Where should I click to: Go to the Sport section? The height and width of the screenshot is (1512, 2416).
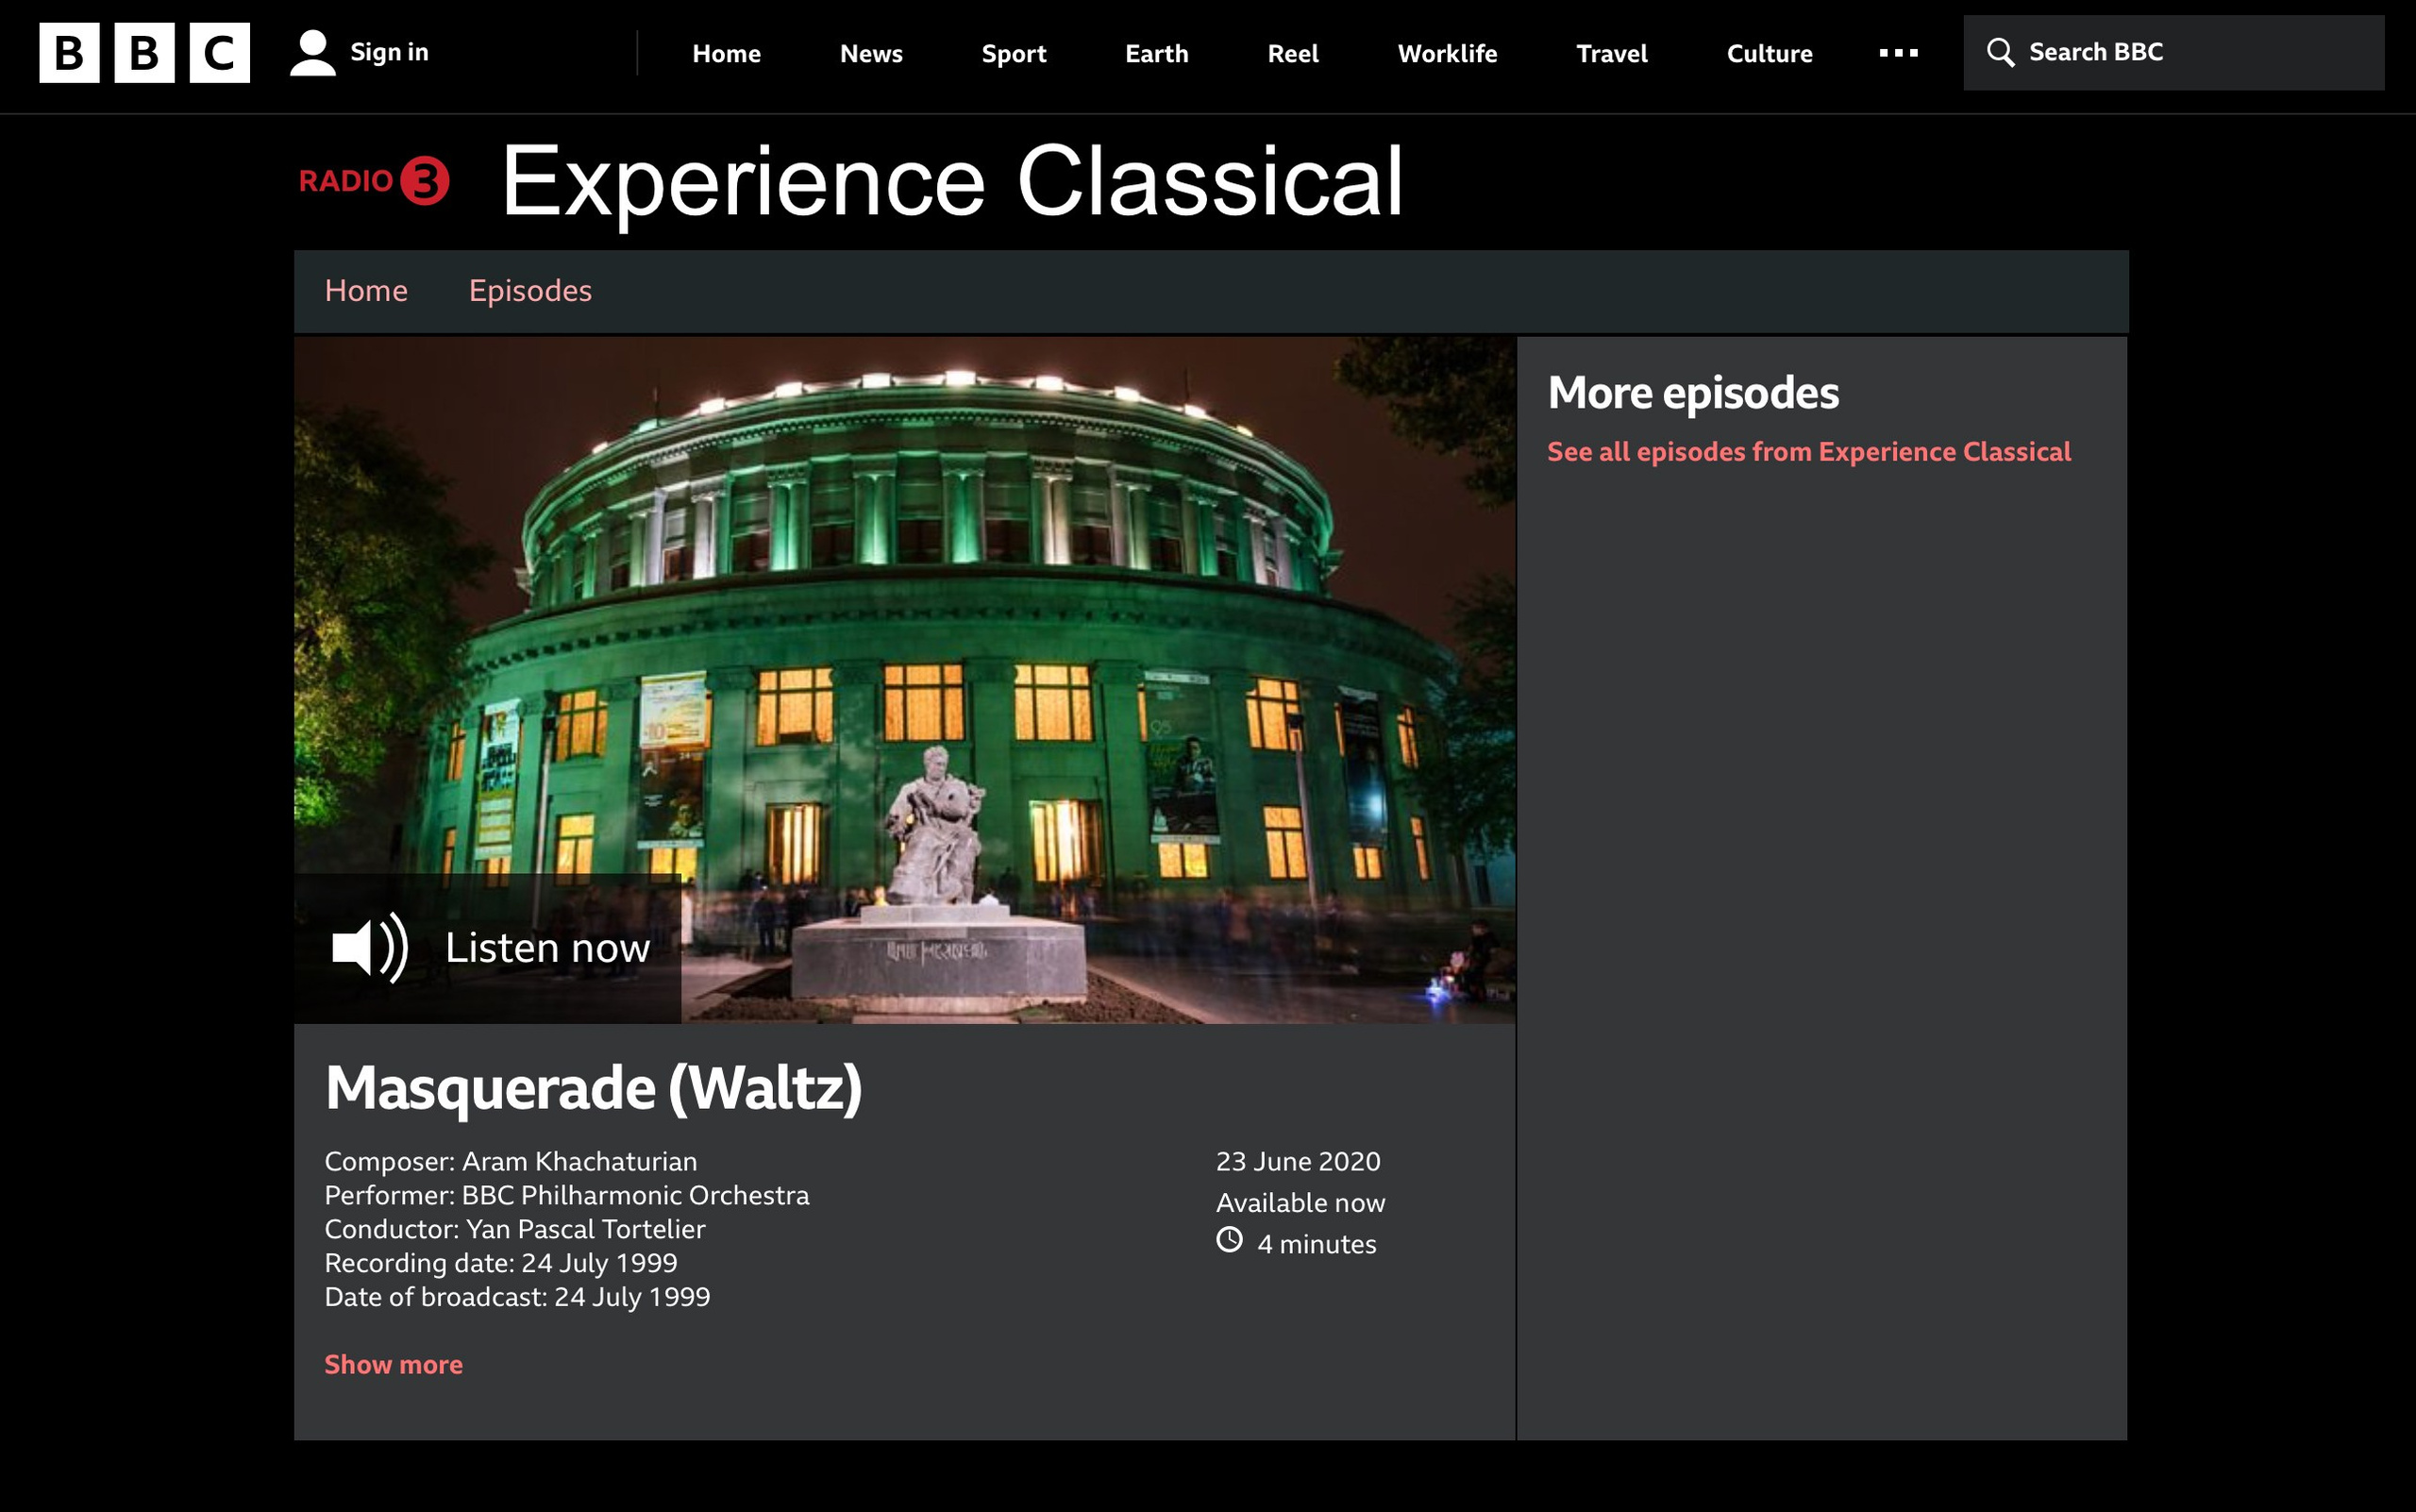[1013, 54]
